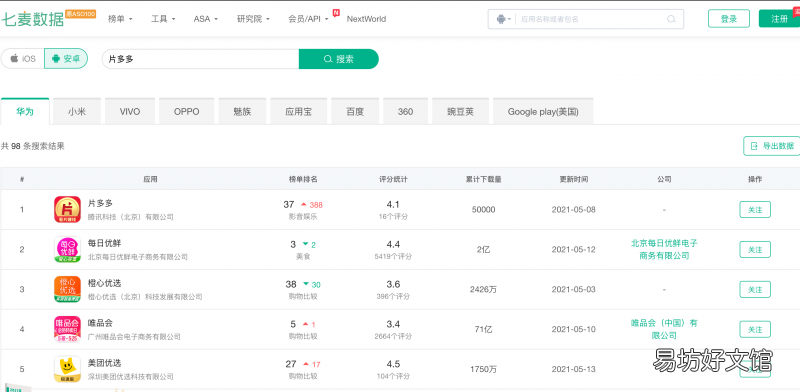Click 关注 button for 每日优鲜

pyautogui.click(x=755, y=250)
